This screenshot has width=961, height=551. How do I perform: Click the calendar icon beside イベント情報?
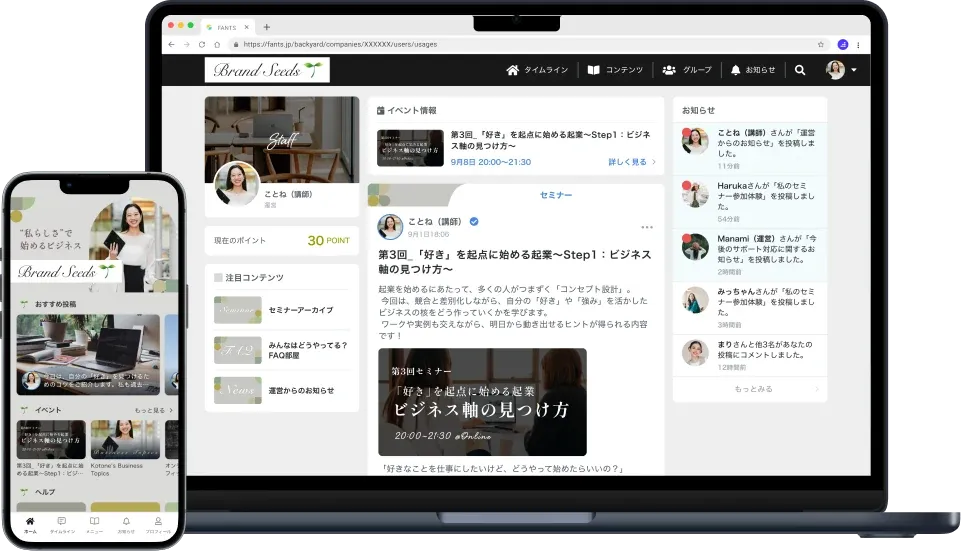point(381,110)
